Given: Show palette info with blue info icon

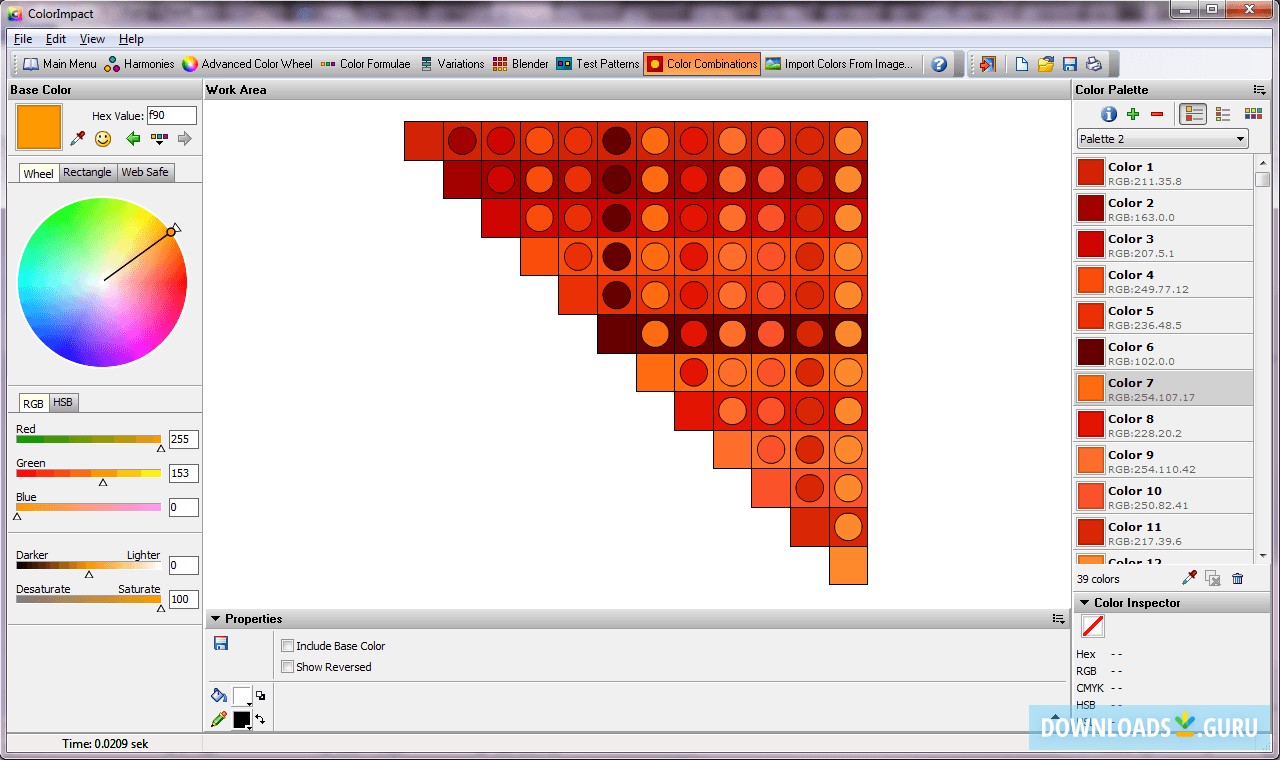Looking at the screenshot, I should pos(1109,114).
